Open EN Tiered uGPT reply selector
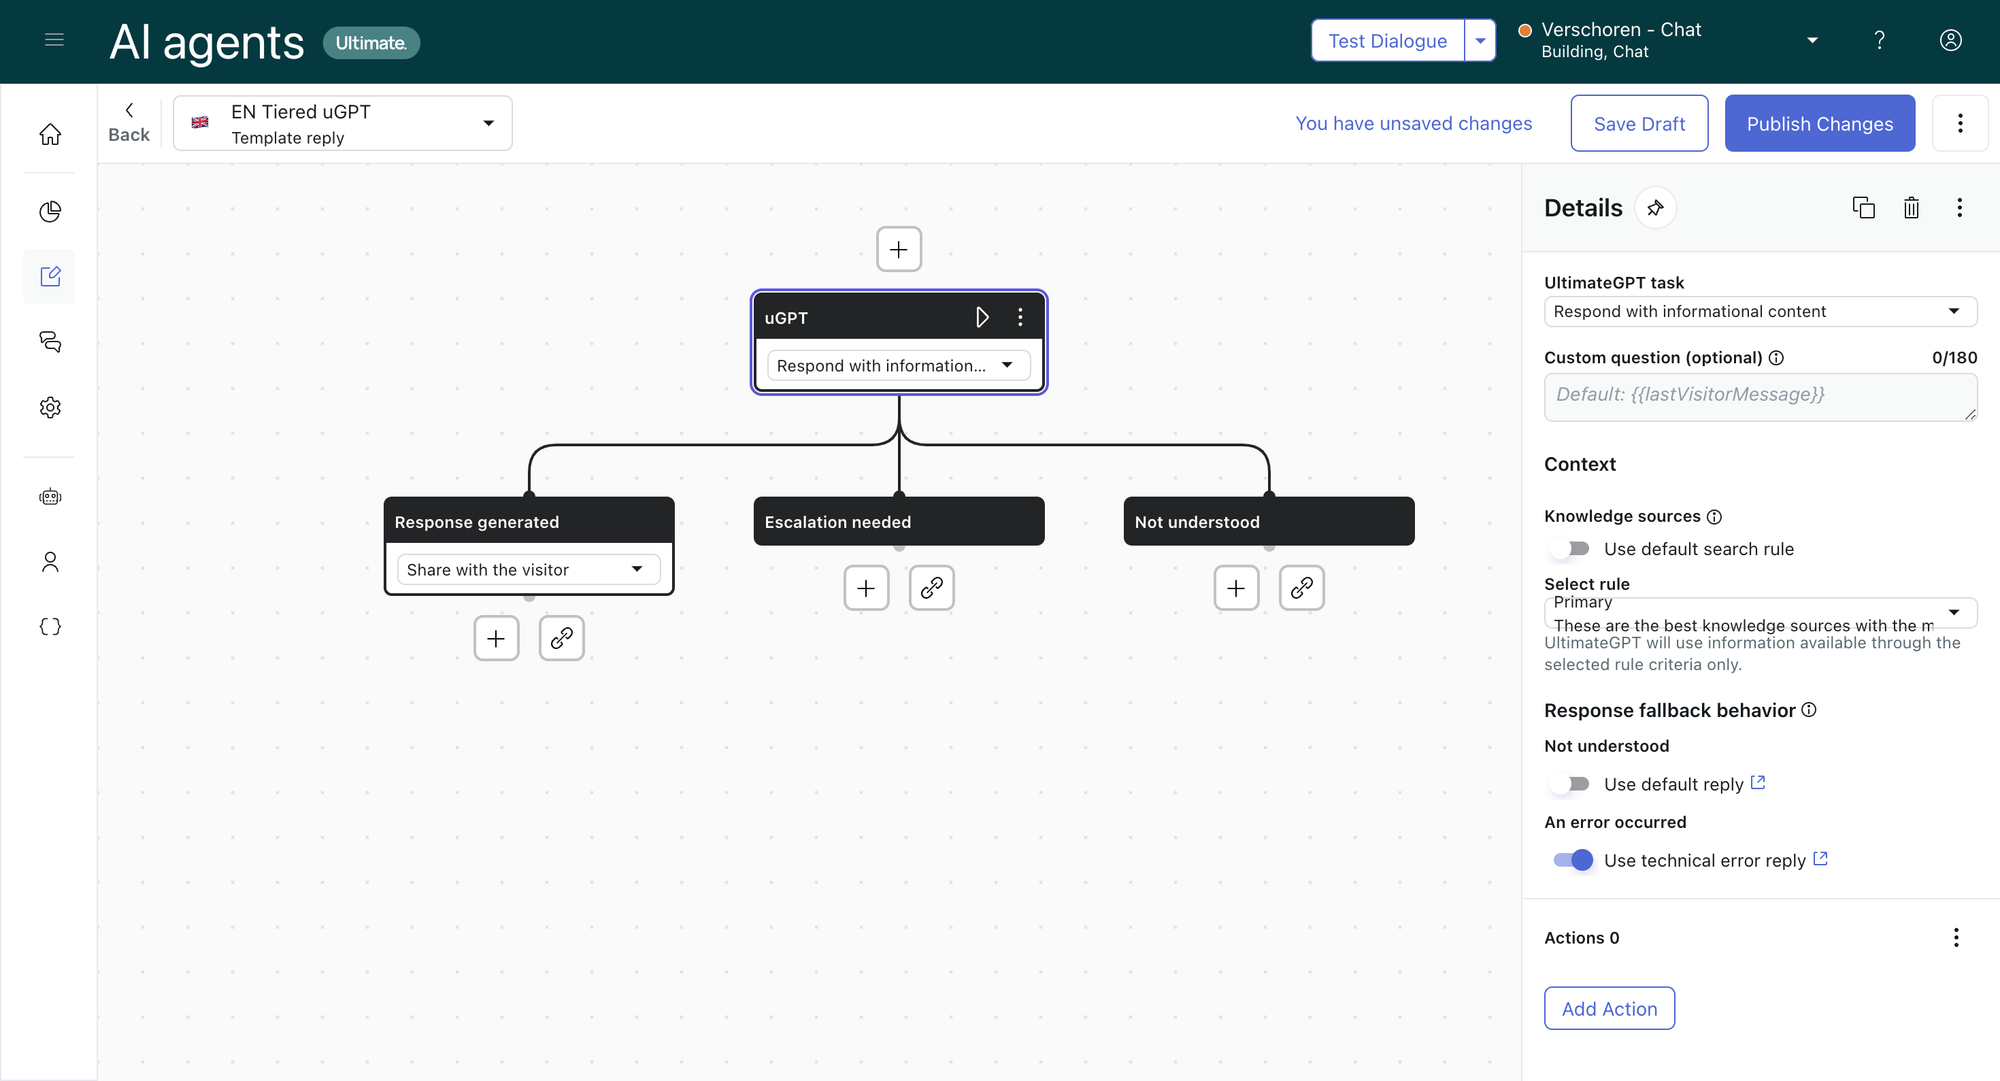The height and width of the screenshot is (1081, 2000). [343, 124]
